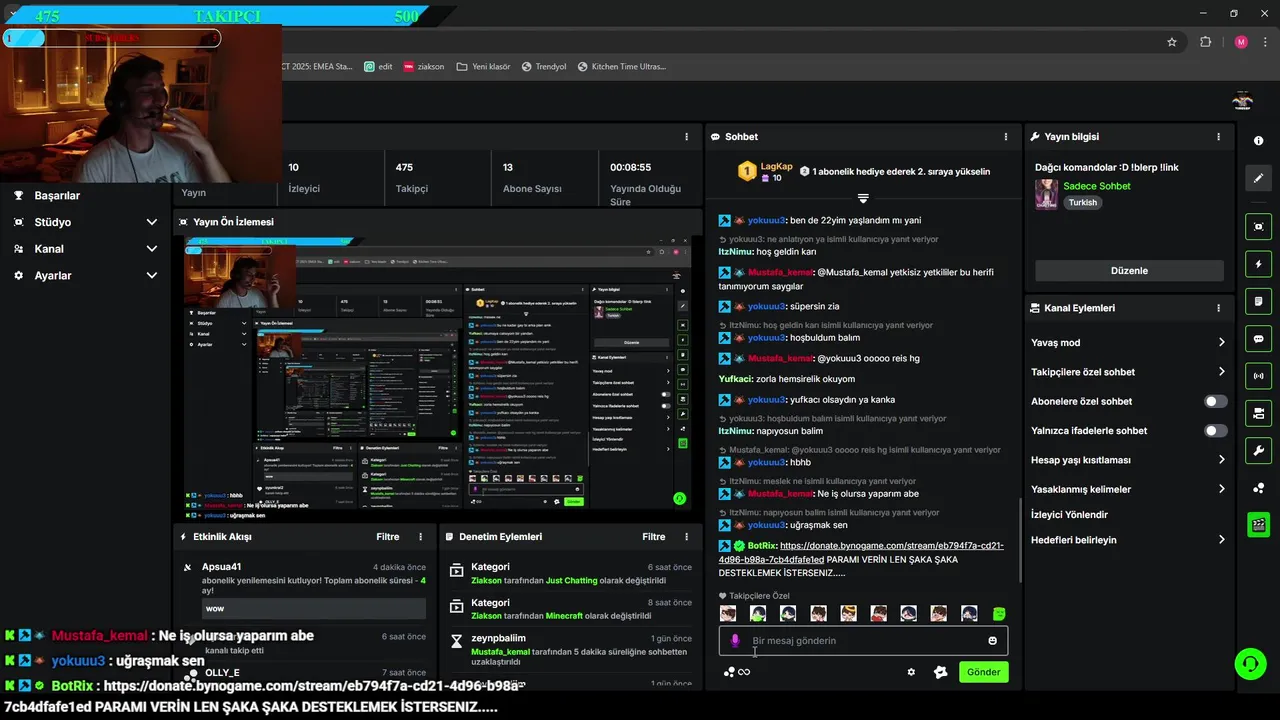Click Filtre in the Etkinlik Akışı panel
This screenshot has width=1280, height=720.
tap(388, 537)
